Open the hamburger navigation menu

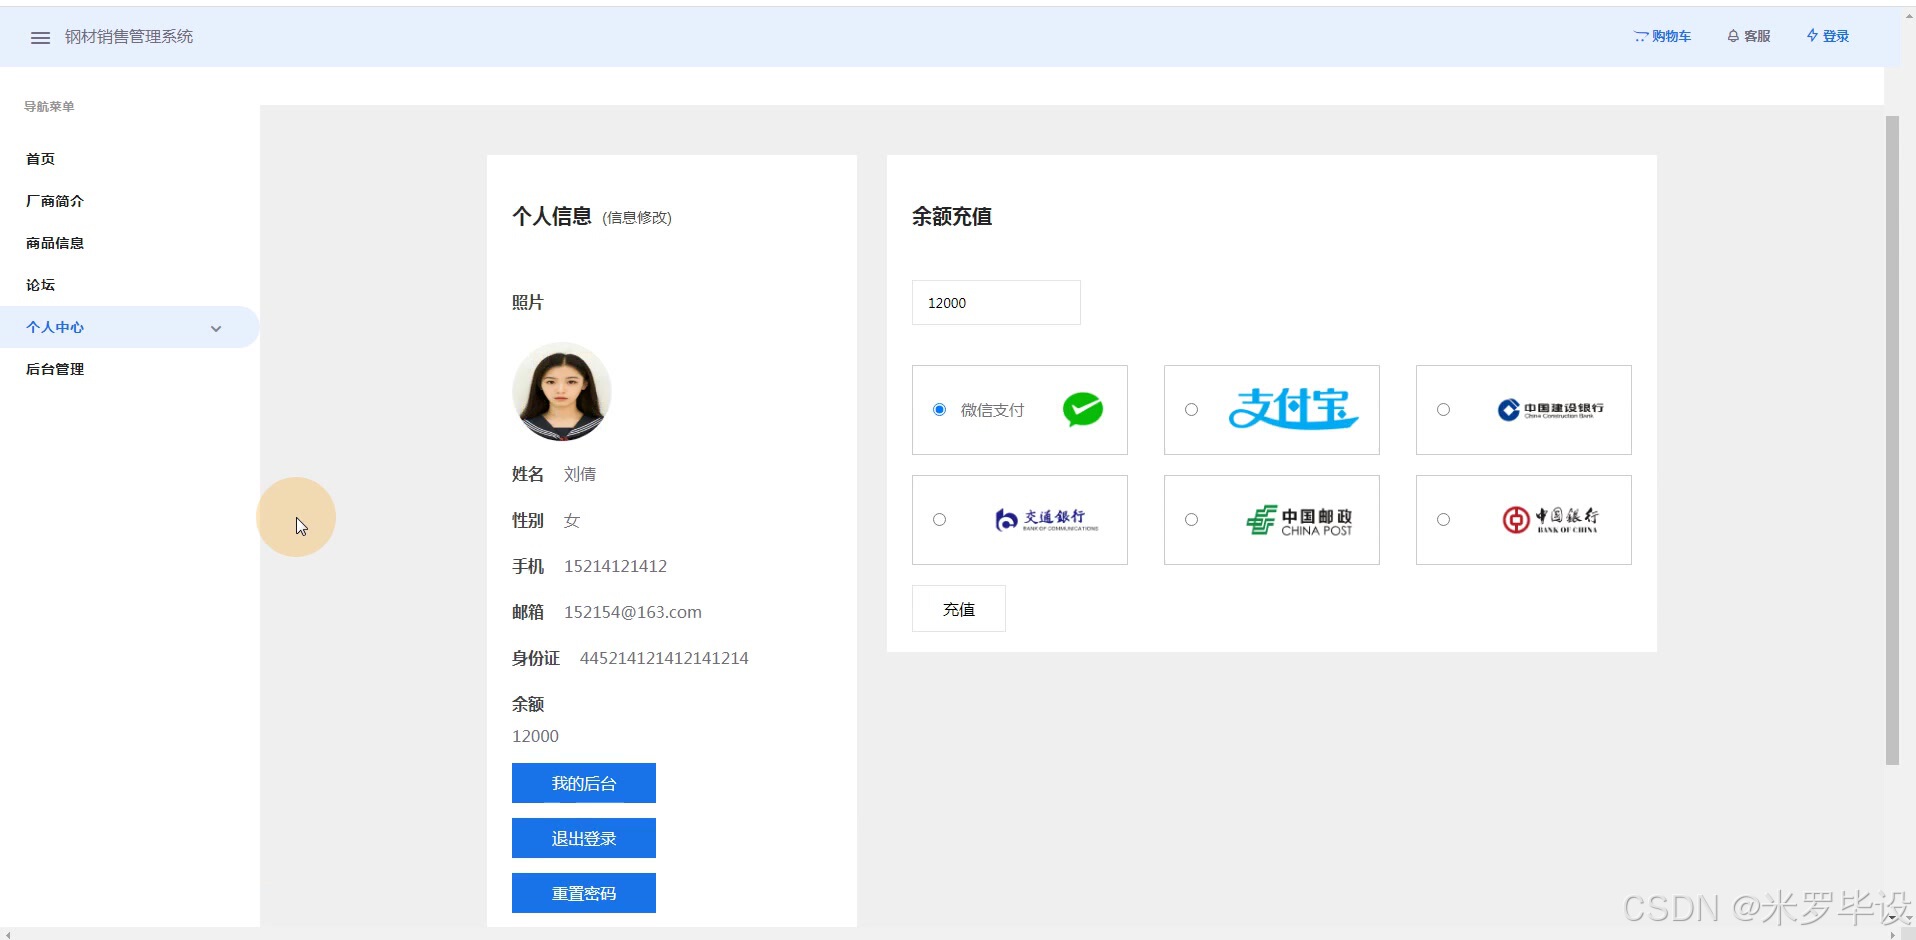40,37
